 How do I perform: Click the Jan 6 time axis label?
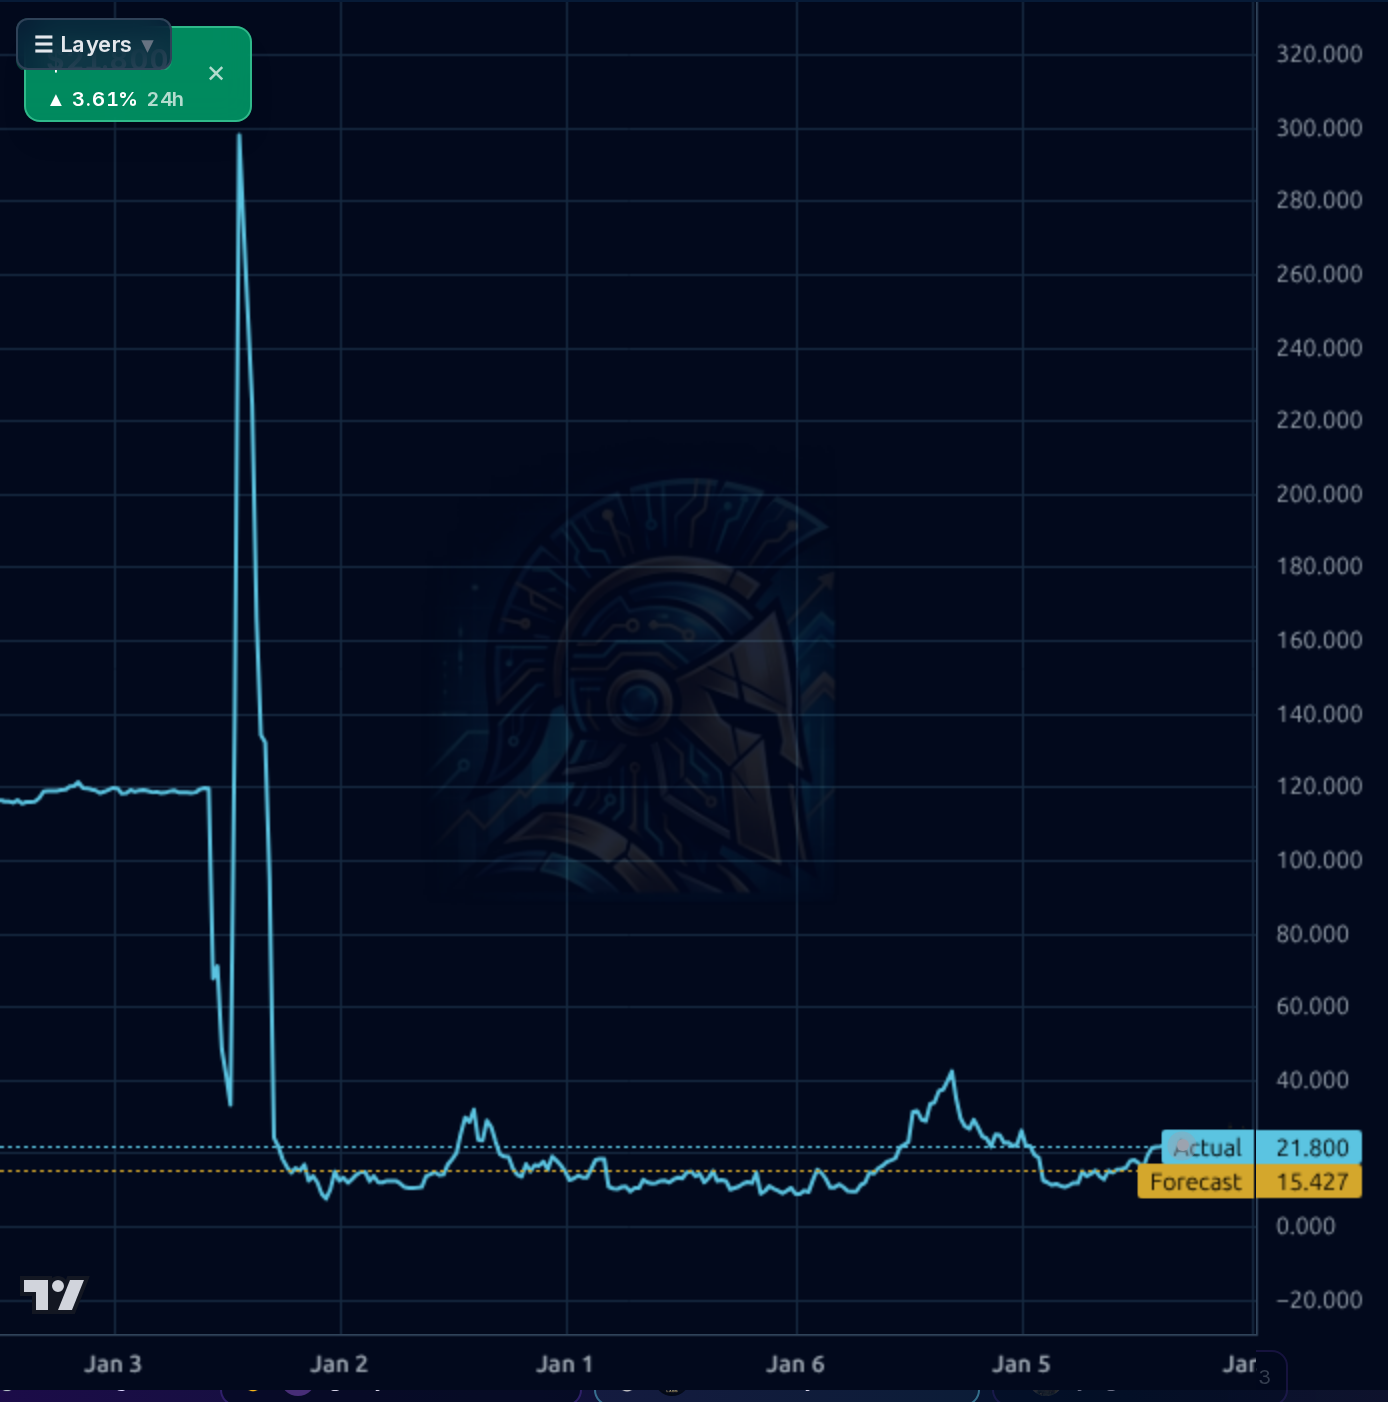[x=795, y=1364]
